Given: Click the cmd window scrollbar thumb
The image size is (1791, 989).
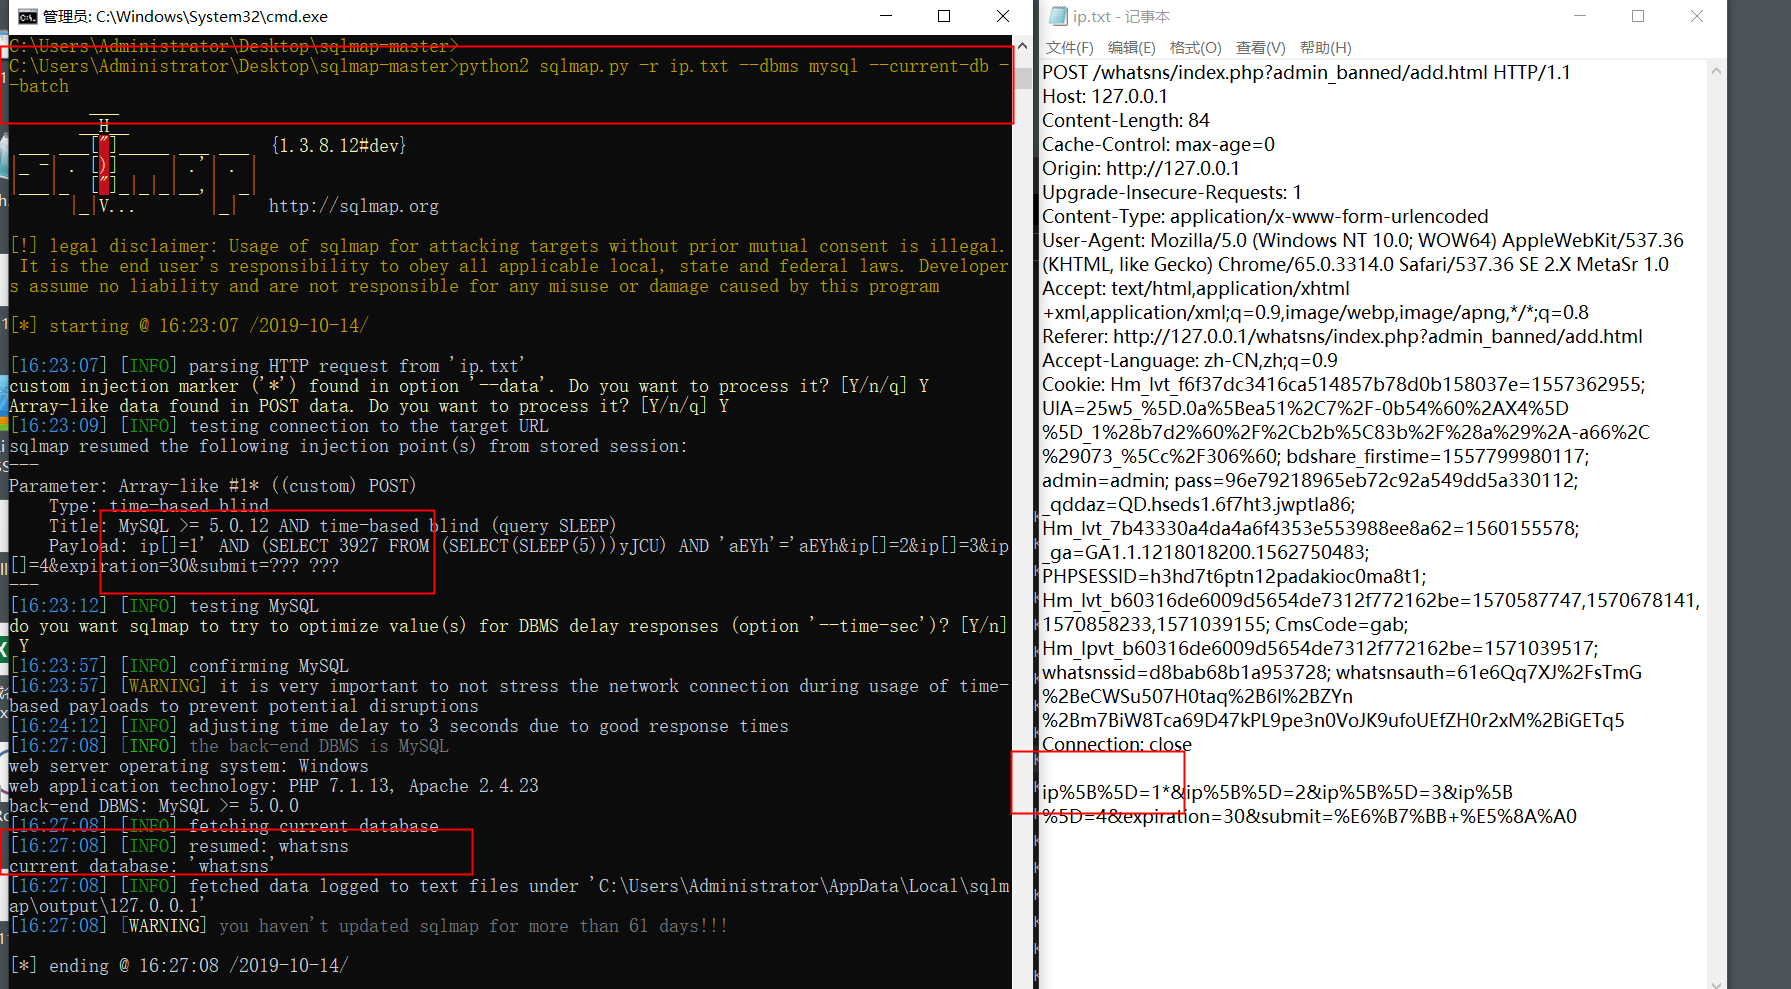Looking at the screenshot, I should (x=1022, y=77).
